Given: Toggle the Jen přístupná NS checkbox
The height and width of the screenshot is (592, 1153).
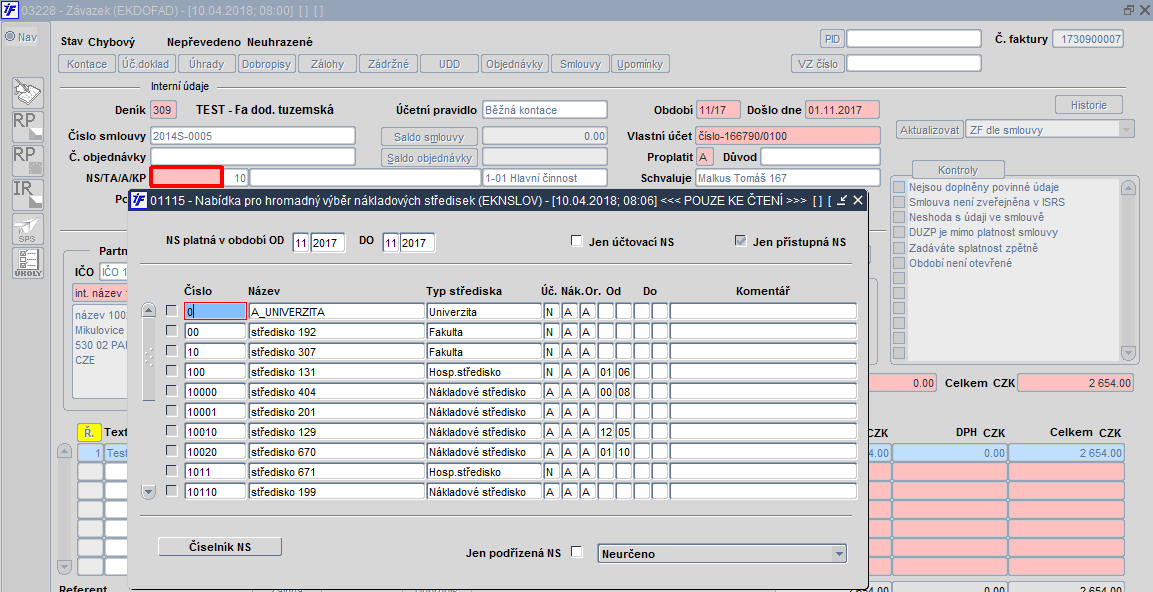Looking at the screenshot, I should (x=740, y=240).
